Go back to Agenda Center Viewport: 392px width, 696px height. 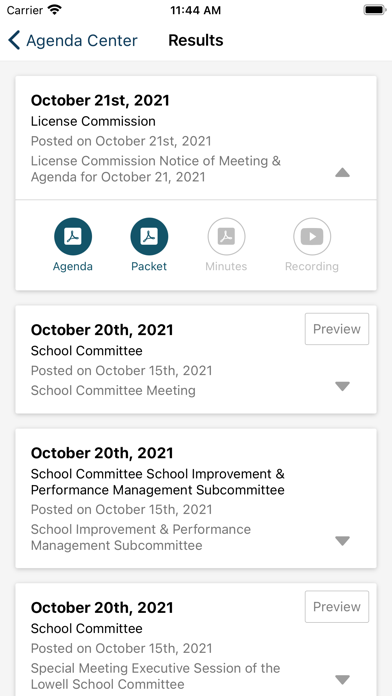coord(73,40)
